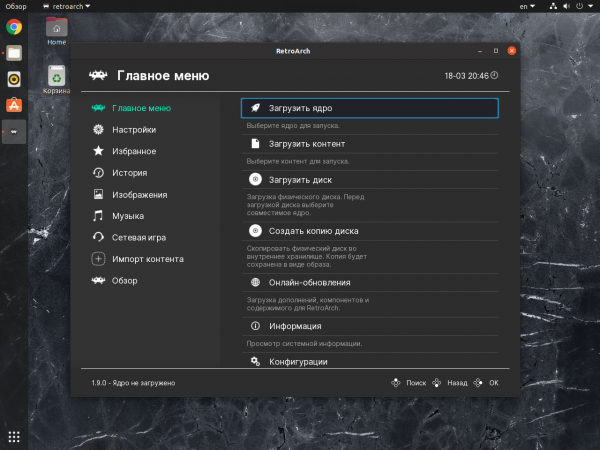Click the Поиск label in footer
600x450 pixels.
tap(416, 383)
